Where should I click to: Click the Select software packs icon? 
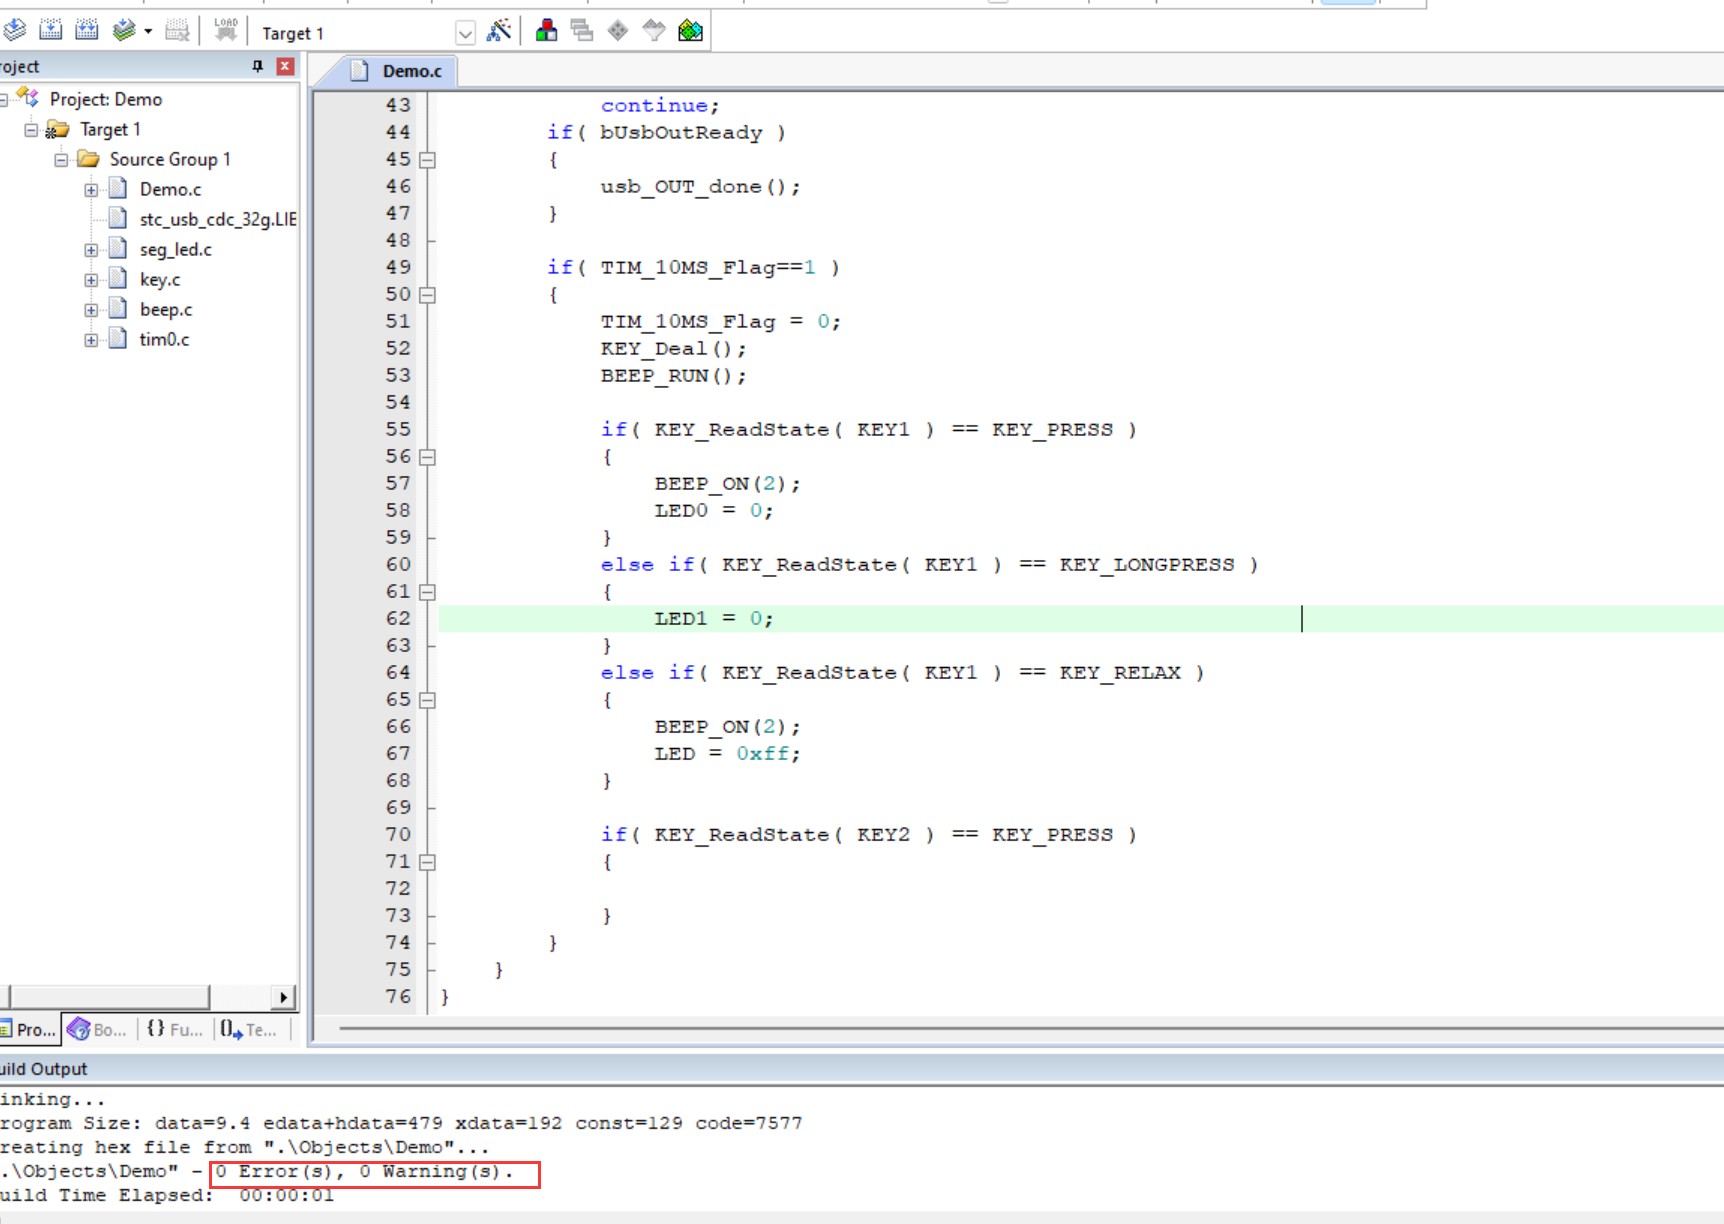pyautogui.click(x=654, y=30)
